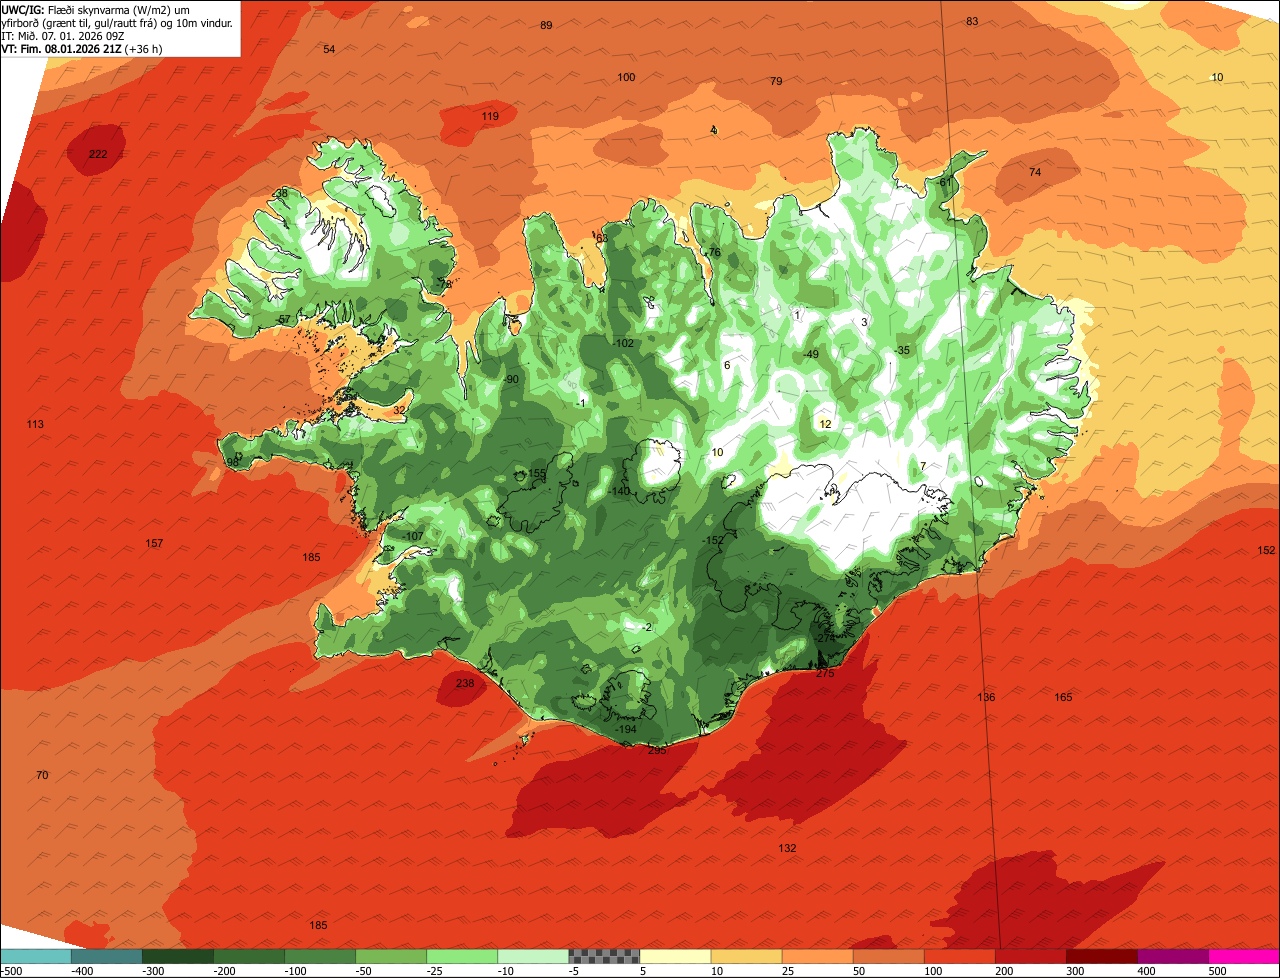
Task: Click the '12' value north of Vatnajökull
Action: [x=825, y=425]
